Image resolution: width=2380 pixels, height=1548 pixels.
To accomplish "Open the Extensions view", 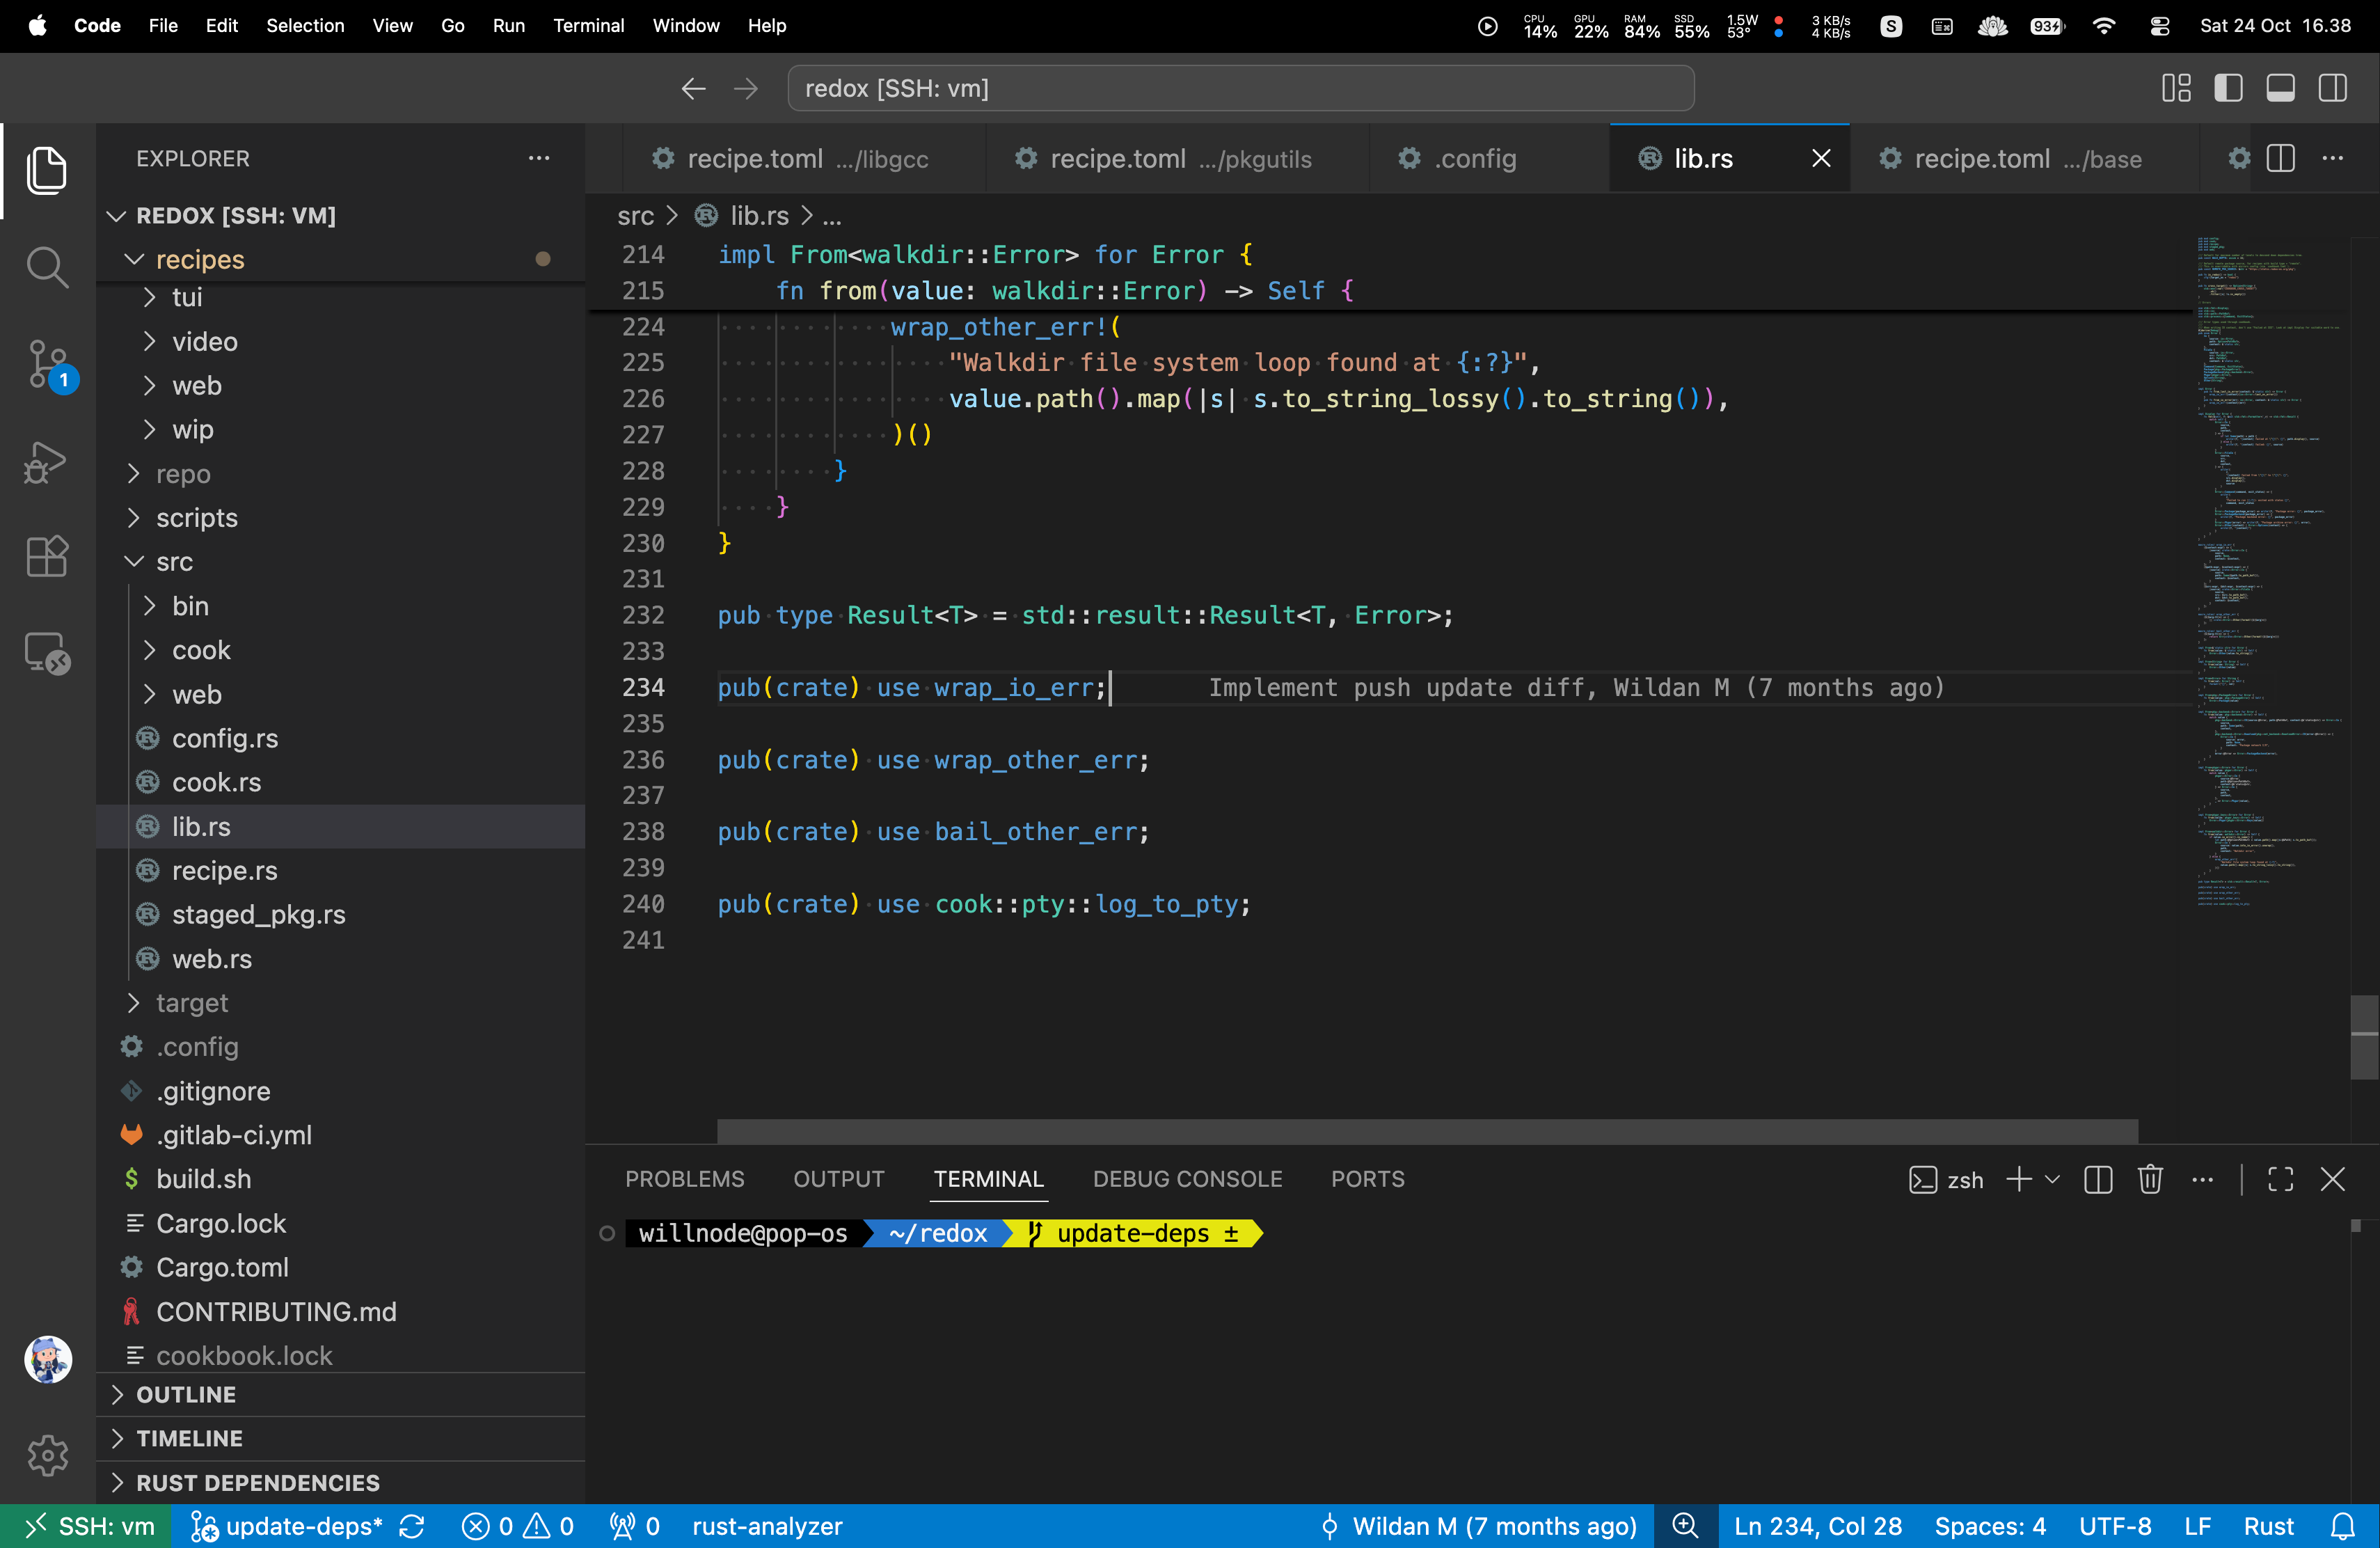I will pos(47,557).
